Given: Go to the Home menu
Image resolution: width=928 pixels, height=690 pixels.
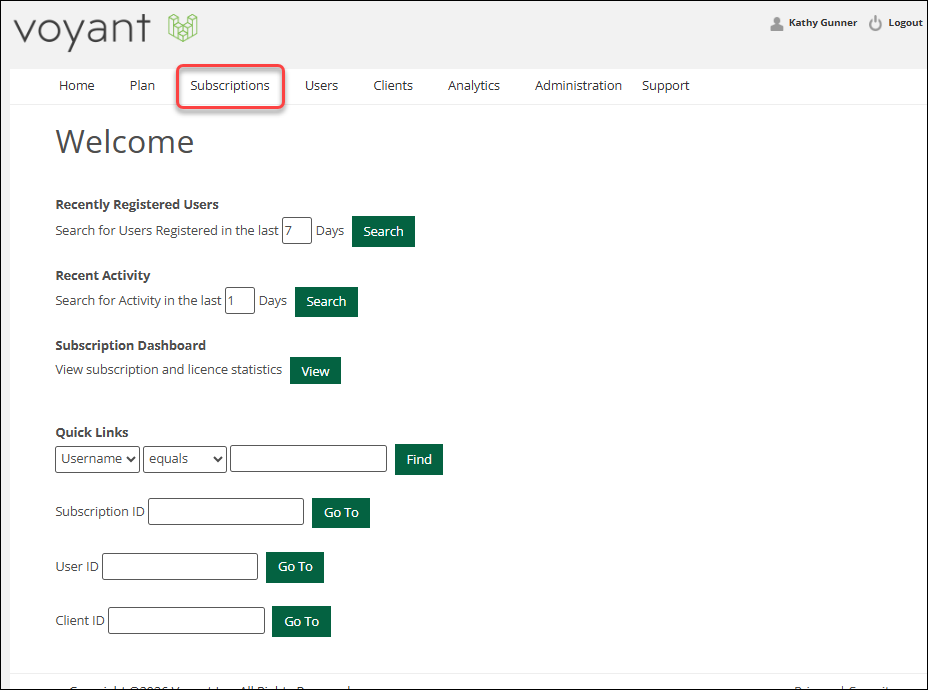Looking at the screenshot, I should click(x=76, y=86).
